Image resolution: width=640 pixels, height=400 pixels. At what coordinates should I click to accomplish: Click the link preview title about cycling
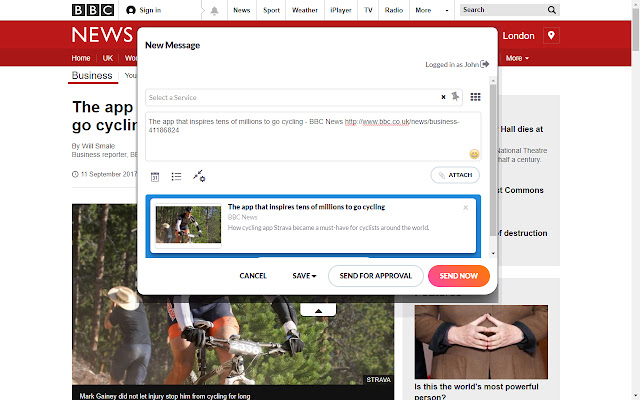pyautogui.click(x=306, y=207)
